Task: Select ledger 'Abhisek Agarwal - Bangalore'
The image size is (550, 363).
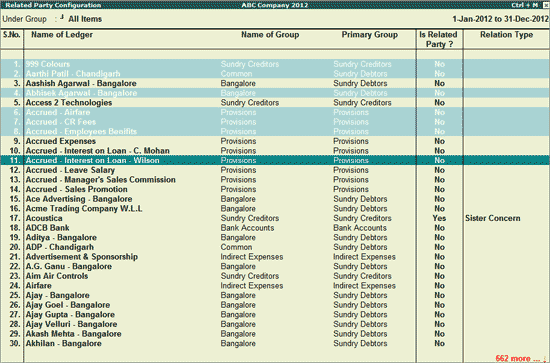Action: point(81,93)
